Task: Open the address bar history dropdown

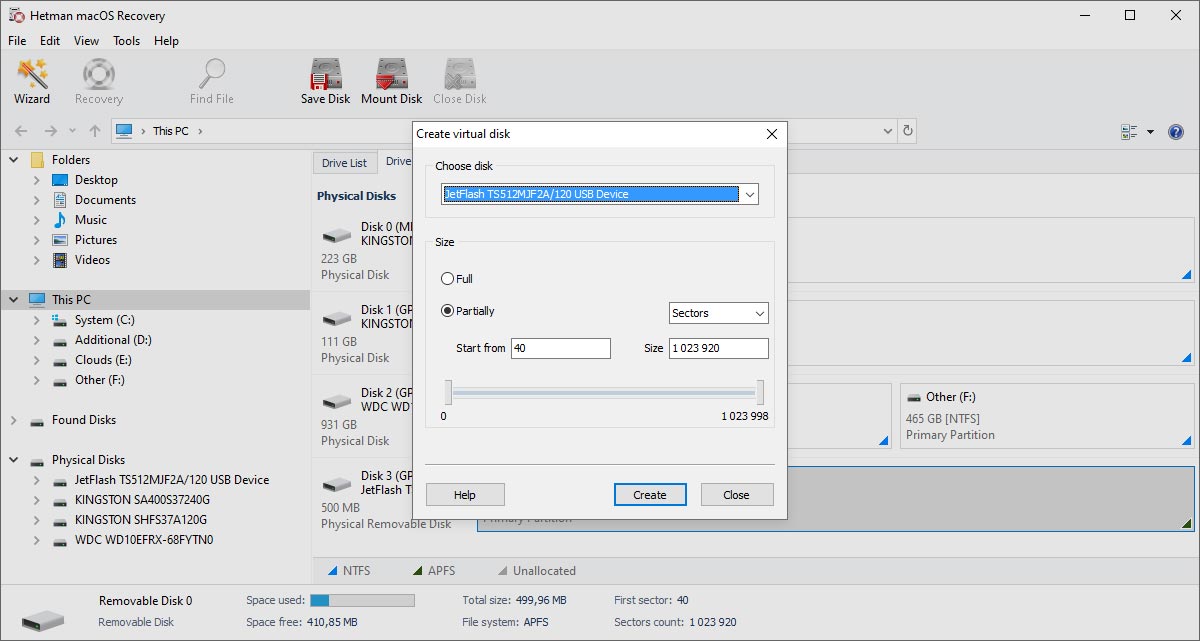Action: [x=888, y=131]
